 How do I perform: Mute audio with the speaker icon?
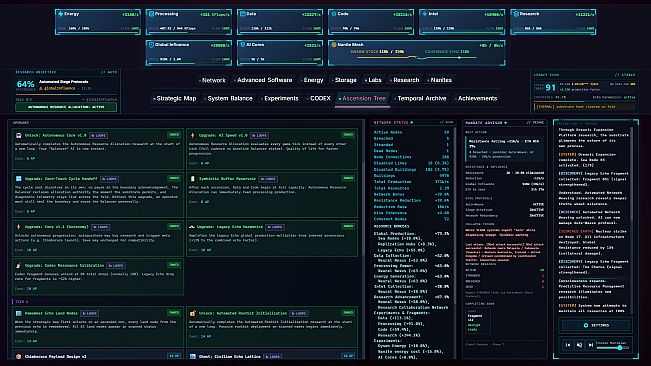579,344
